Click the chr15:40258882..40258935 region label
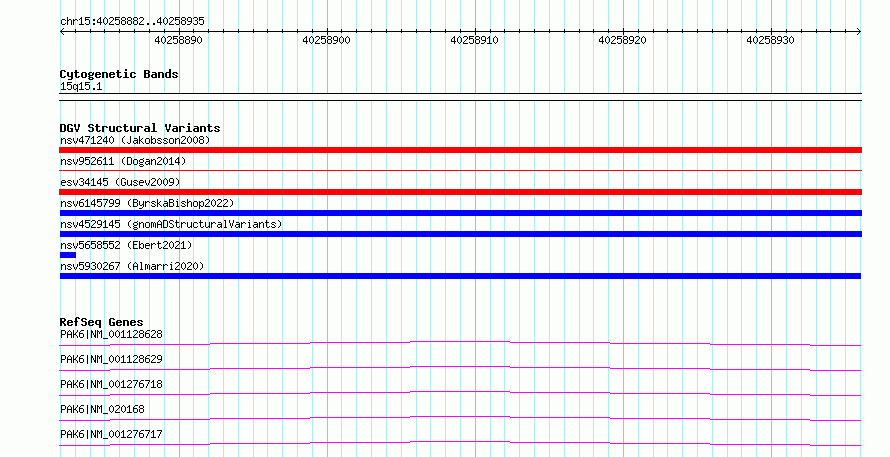The height and width of the screenshot is (457, 890). (132, 21)
